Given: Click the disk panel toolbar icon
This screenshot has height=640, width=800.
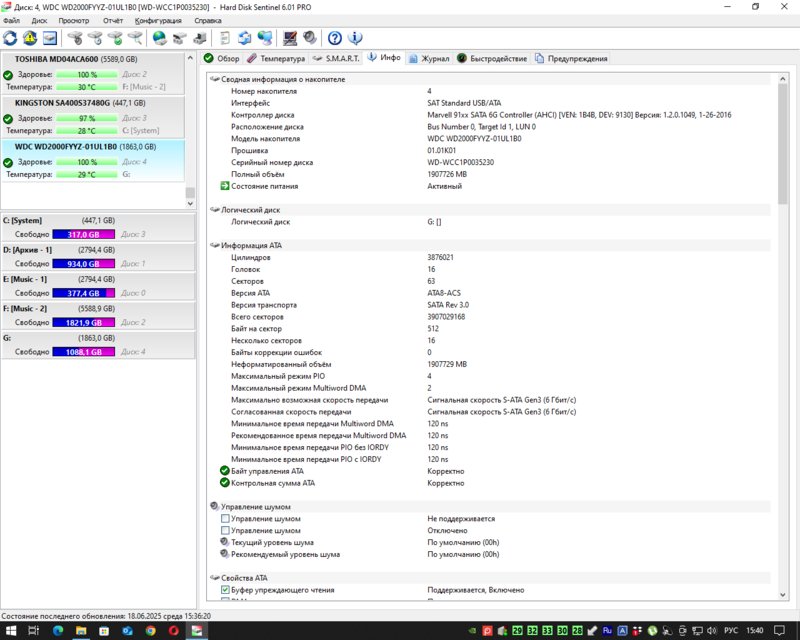Looking at the screenshot, I should tap(49, 38).
